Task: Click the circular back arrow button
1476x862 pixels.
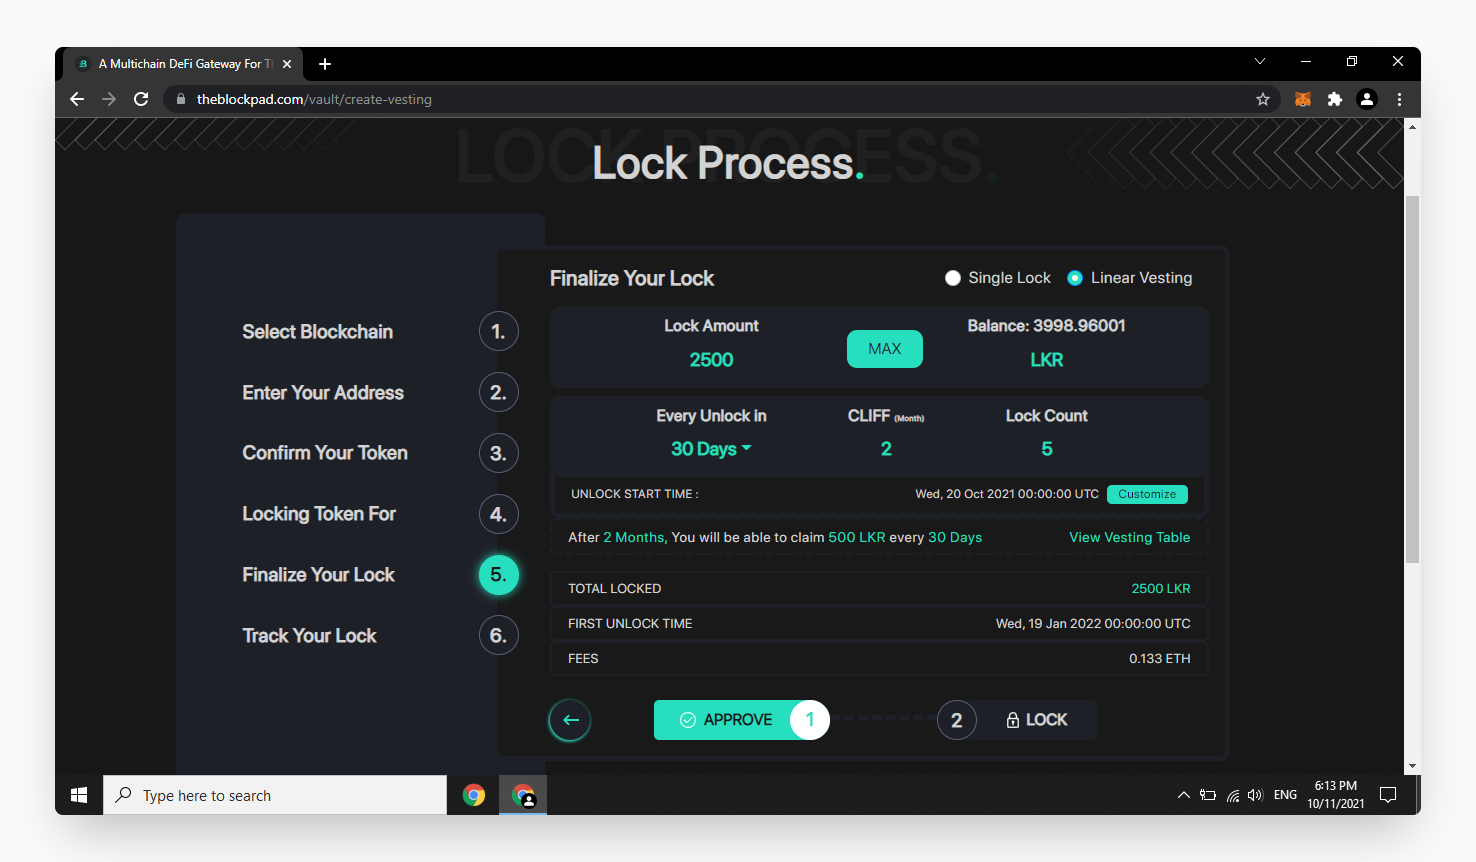Action: coord(570,720)
